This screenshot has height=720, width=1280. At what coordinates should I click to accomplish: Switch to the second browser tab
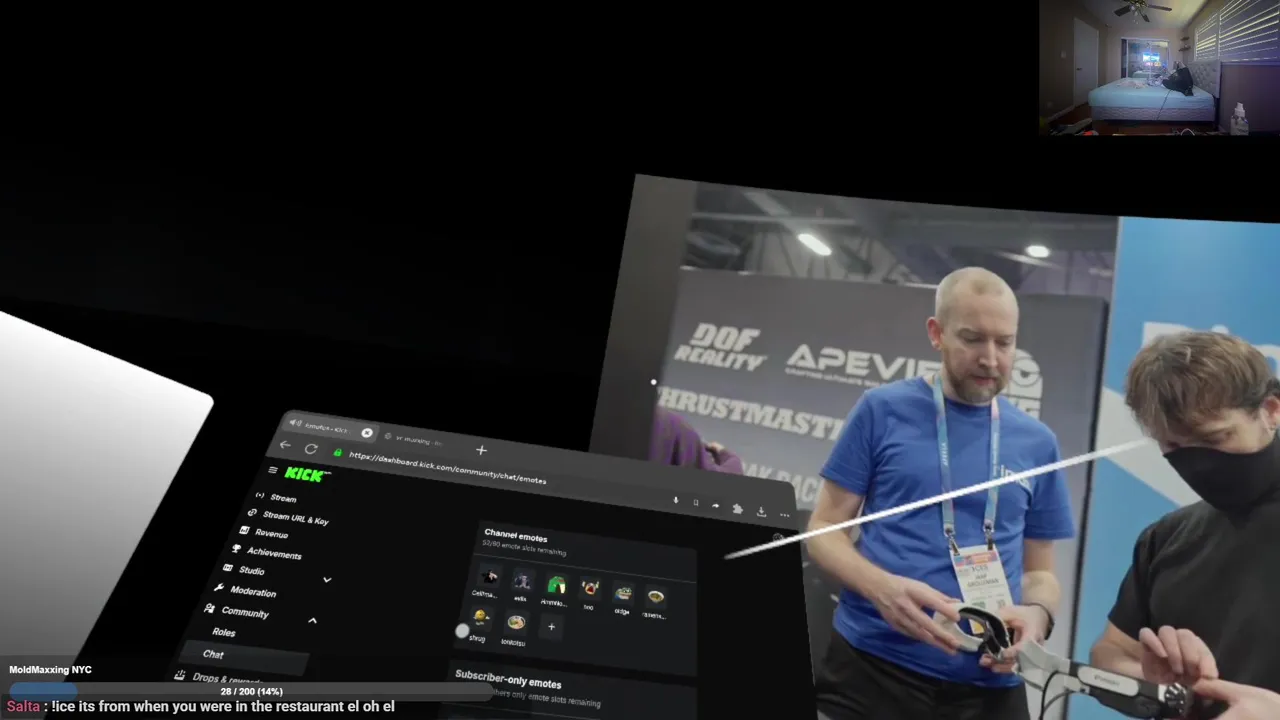[418, 440]
